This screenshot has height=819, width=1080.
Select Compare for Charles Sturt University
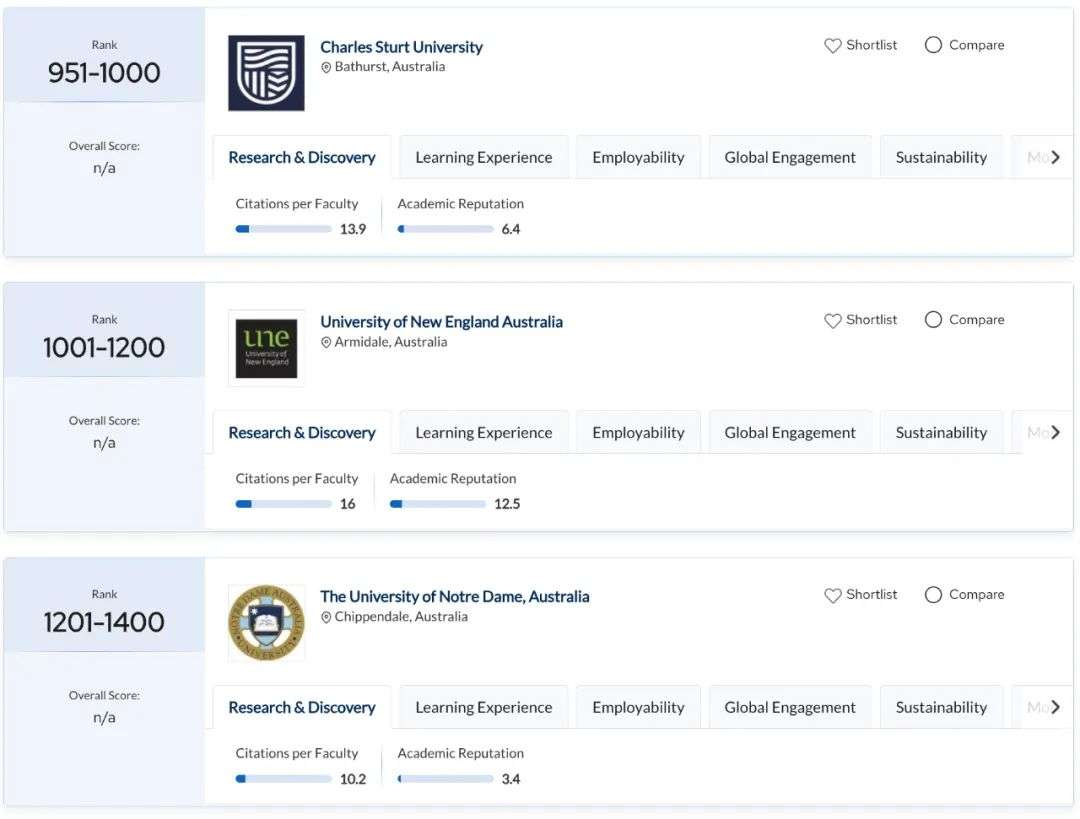pyautogui.click(x=964, y=45)
